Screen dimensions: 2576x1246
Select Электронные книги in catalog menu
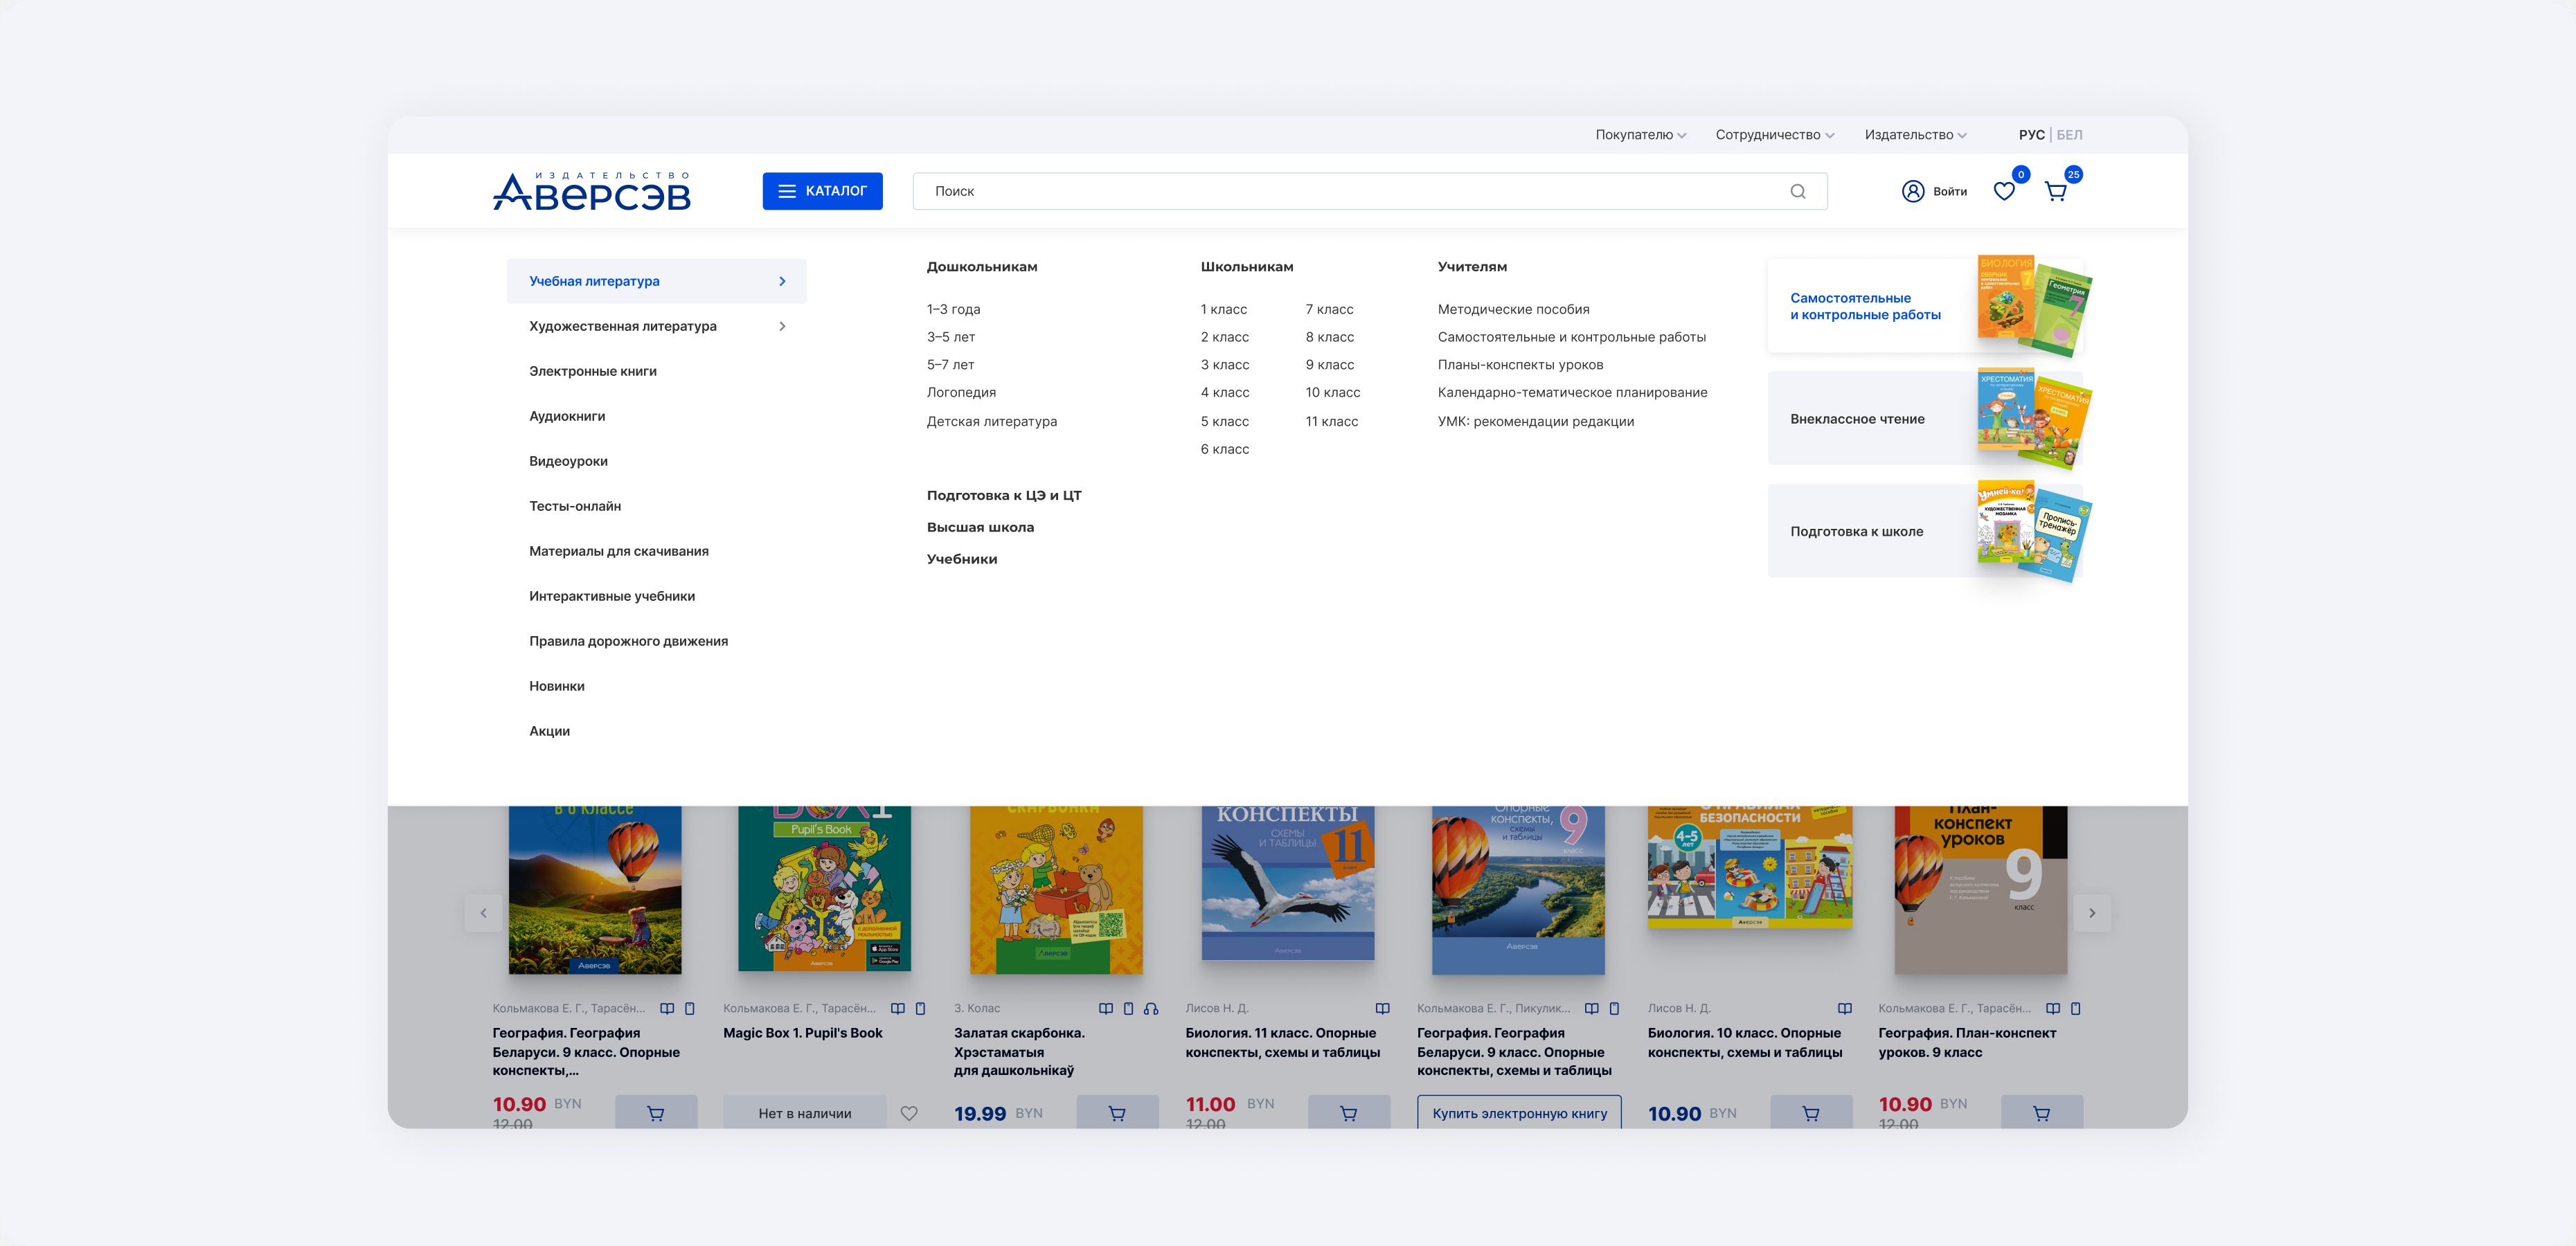pos(593,371)
